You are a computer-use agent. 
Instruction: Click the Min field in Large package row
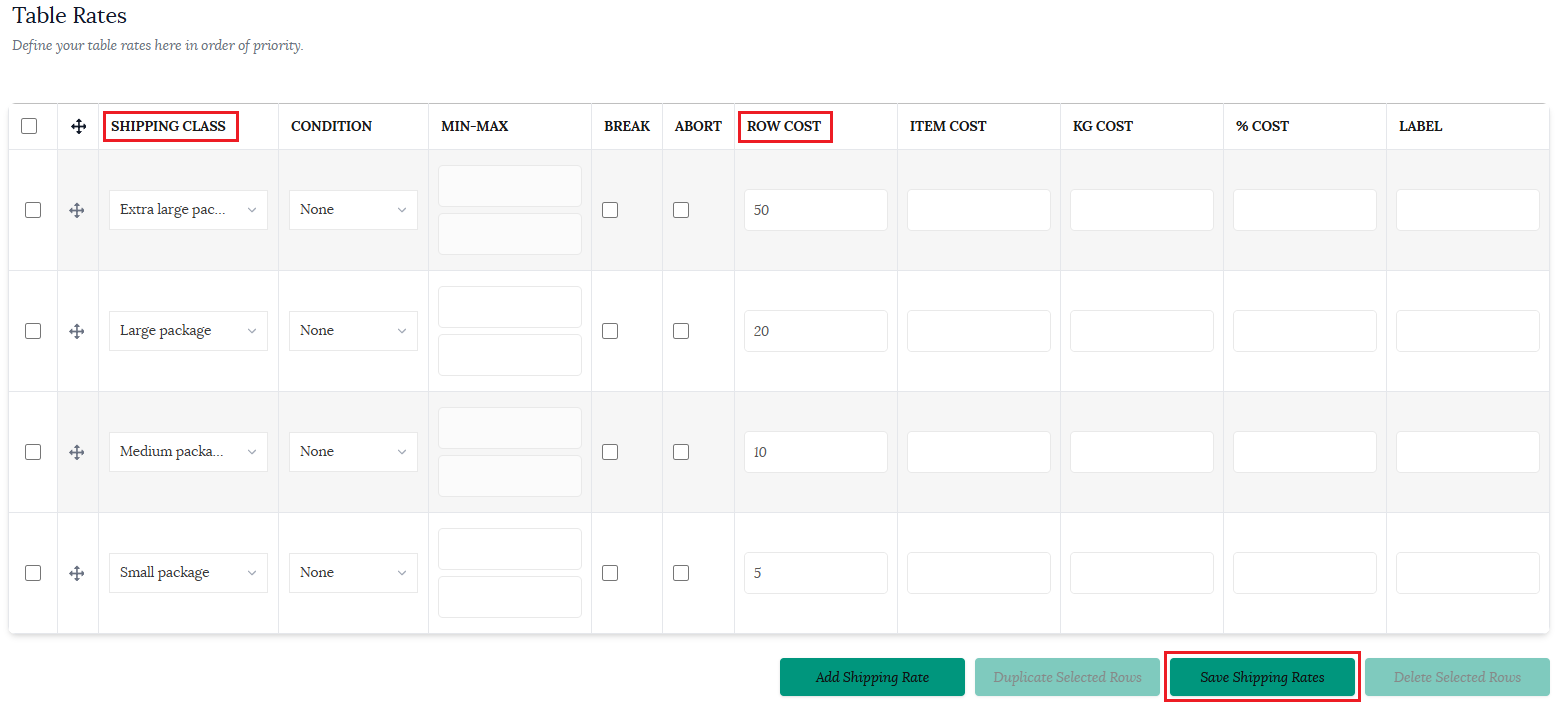(x=510, y=307)
